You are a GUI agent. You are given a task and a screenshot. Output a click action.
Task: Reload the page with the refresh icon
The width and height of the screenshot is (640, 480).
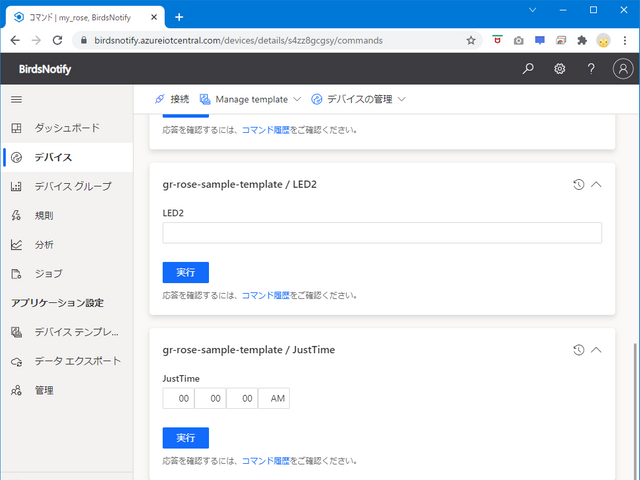pyautogui.click(x=58, y=40)
